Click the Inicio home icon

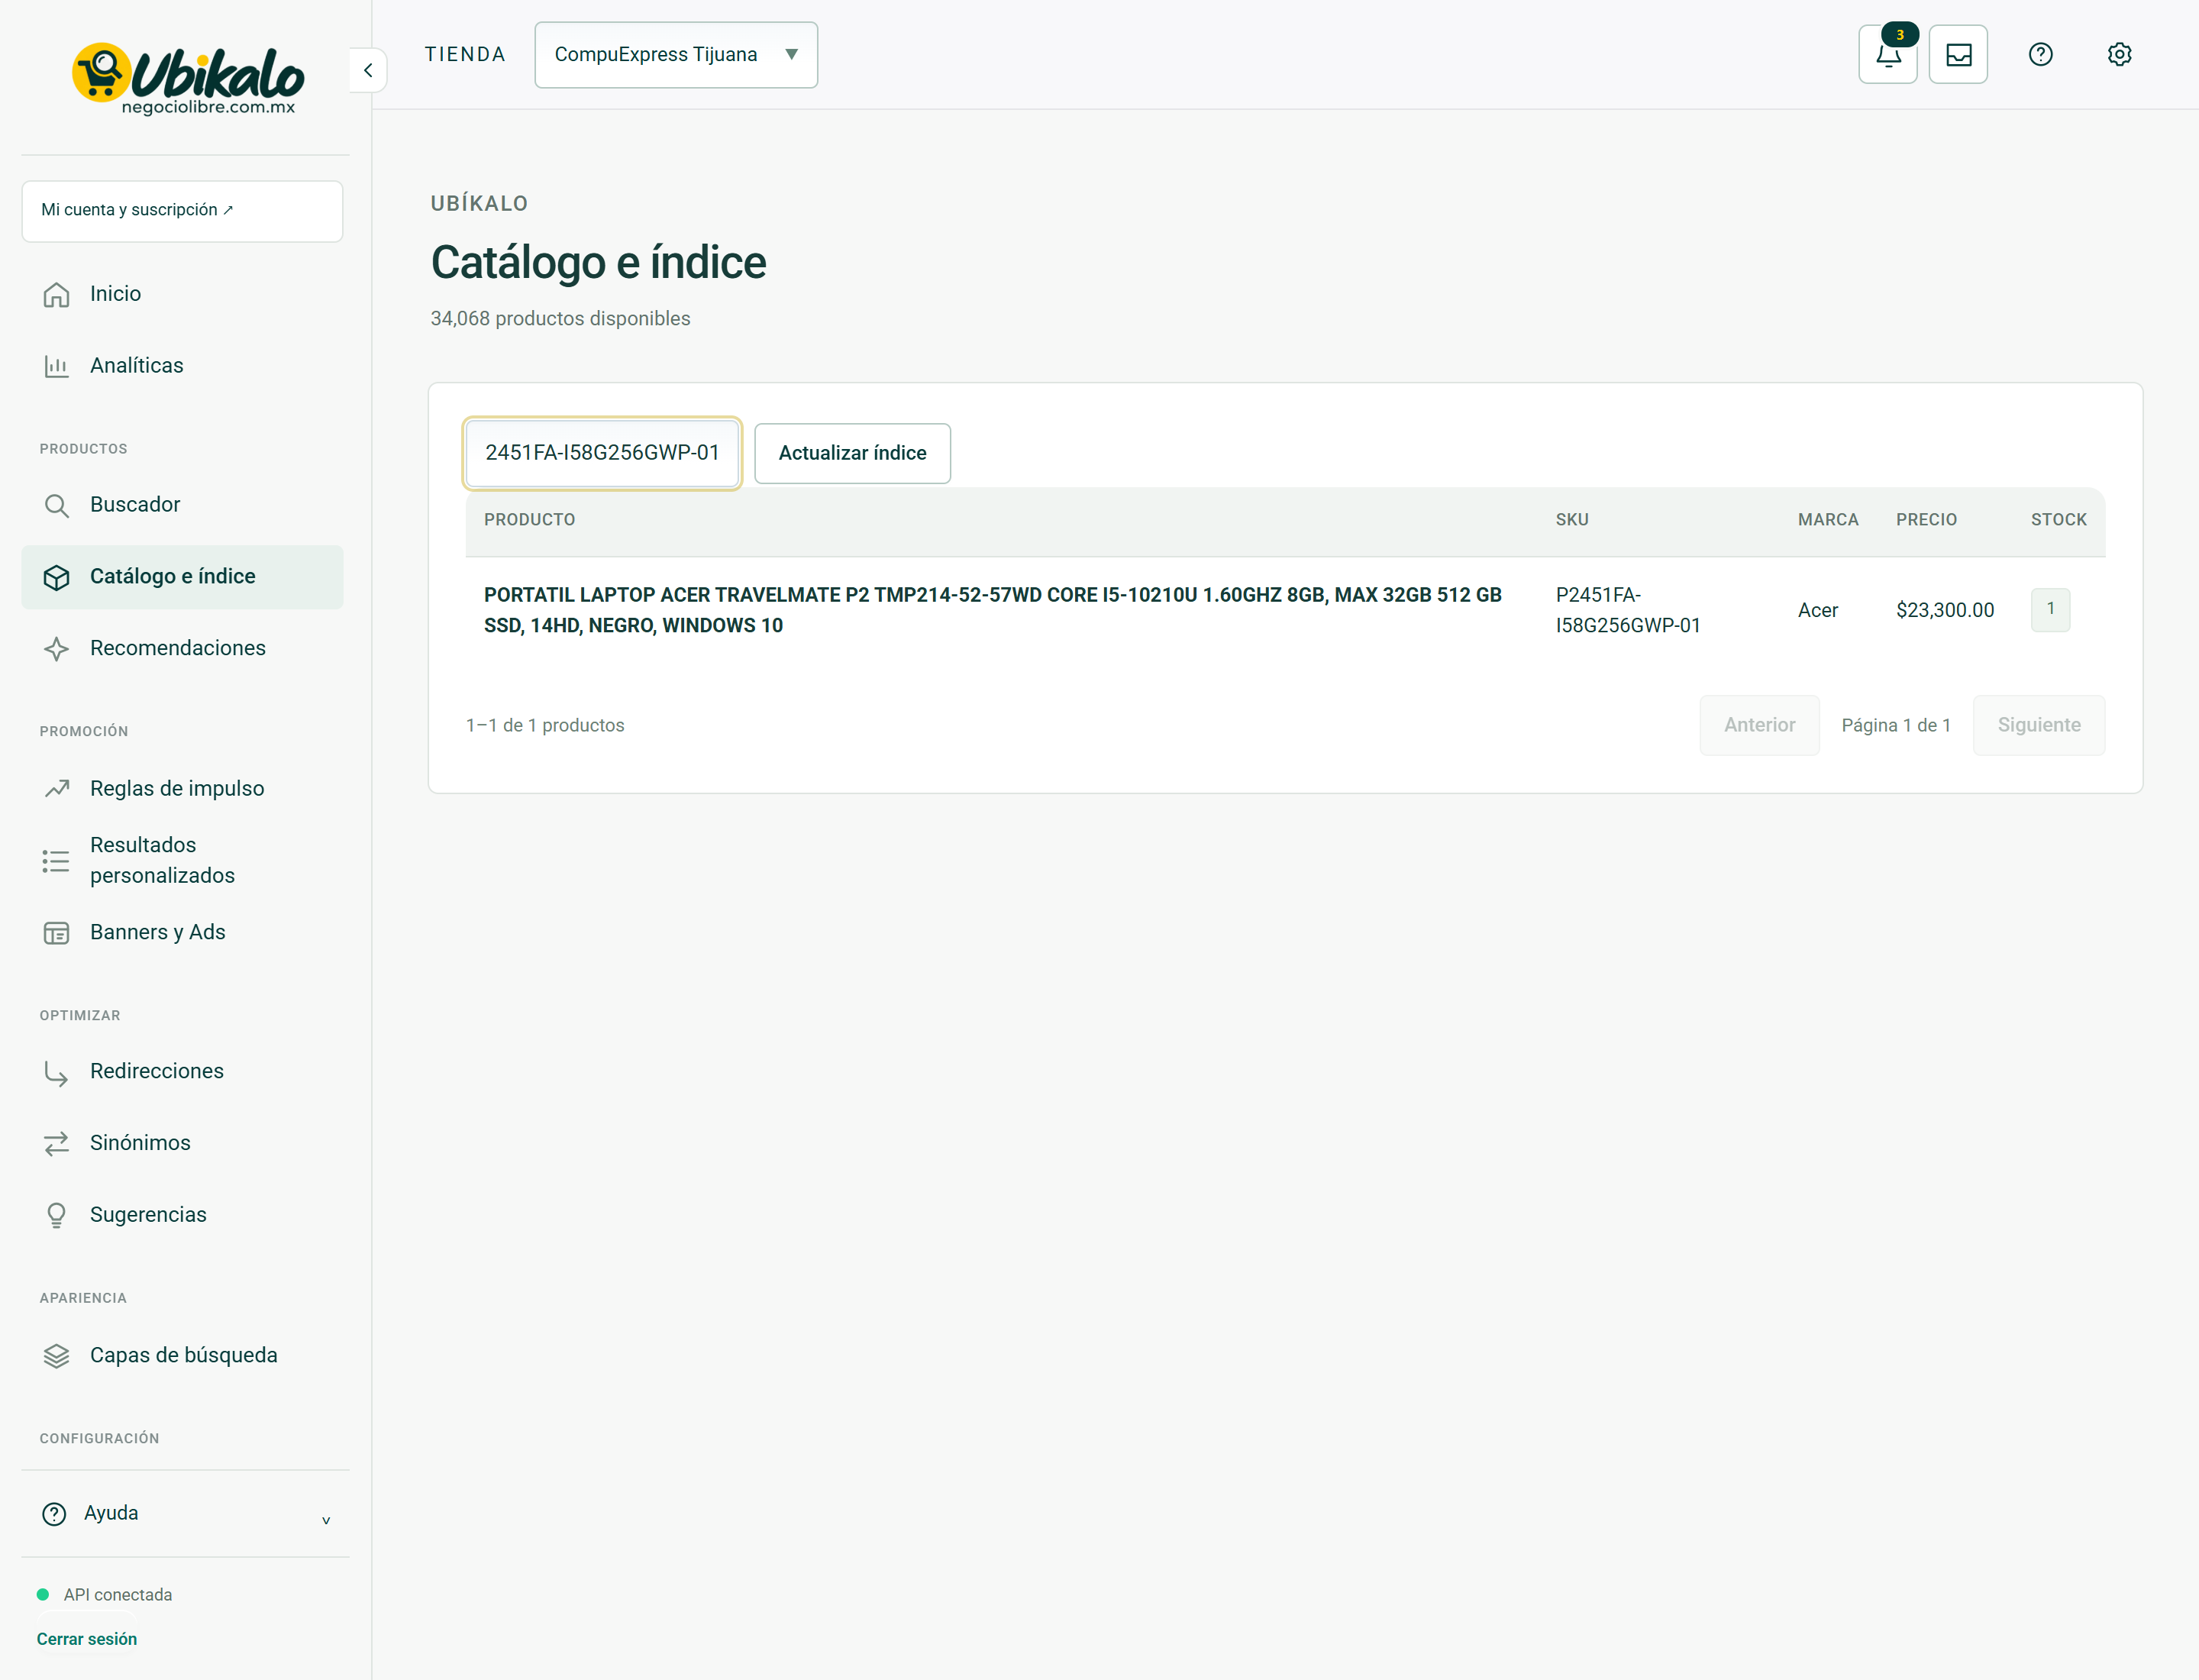click(56, 294)
